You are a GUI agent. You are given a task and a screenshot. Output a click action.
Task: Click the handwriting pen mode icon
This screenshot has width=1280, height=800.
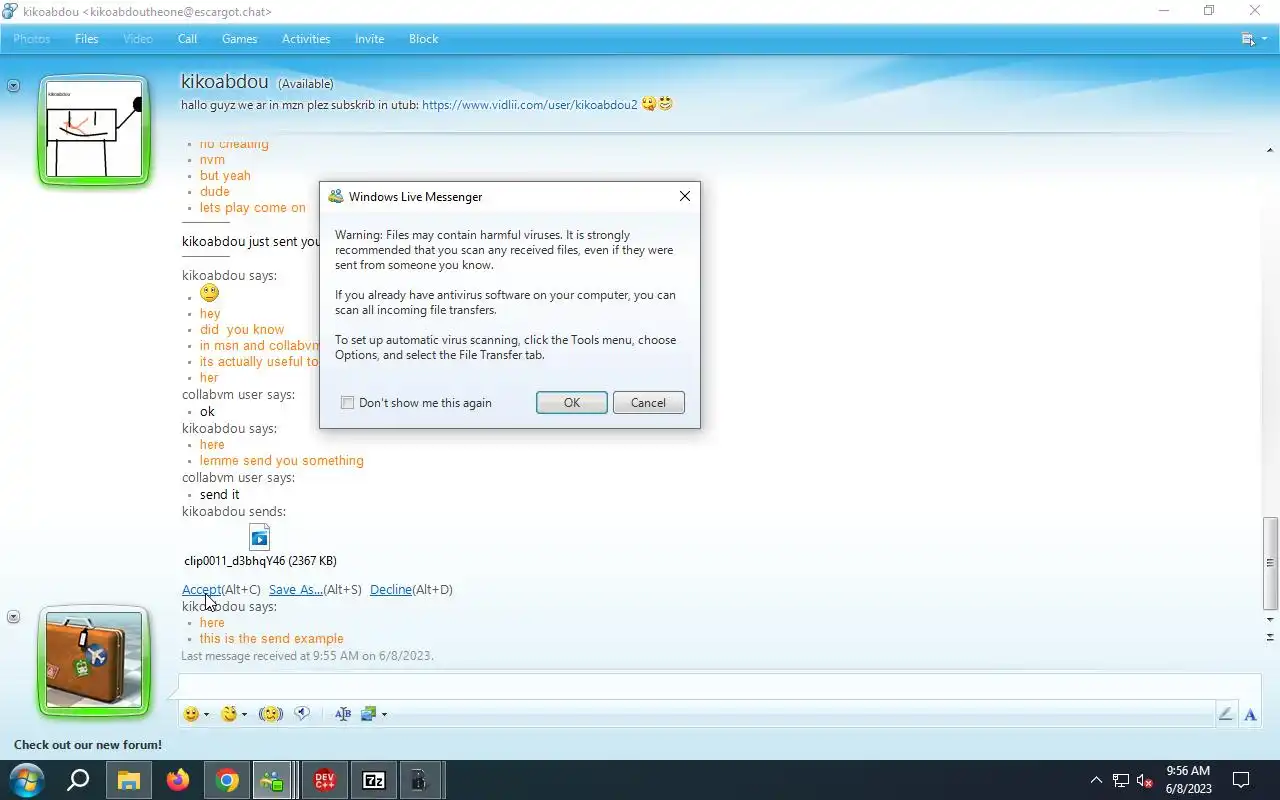click(1225, 714)
